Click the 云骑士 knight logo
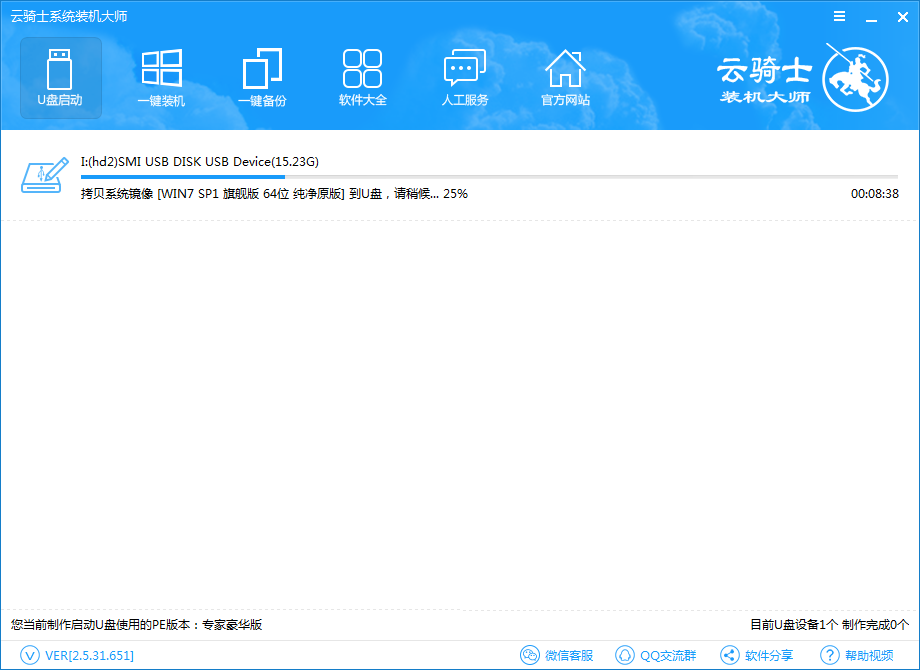The height and width of the screenshot is (670, 920). point(855,78)
